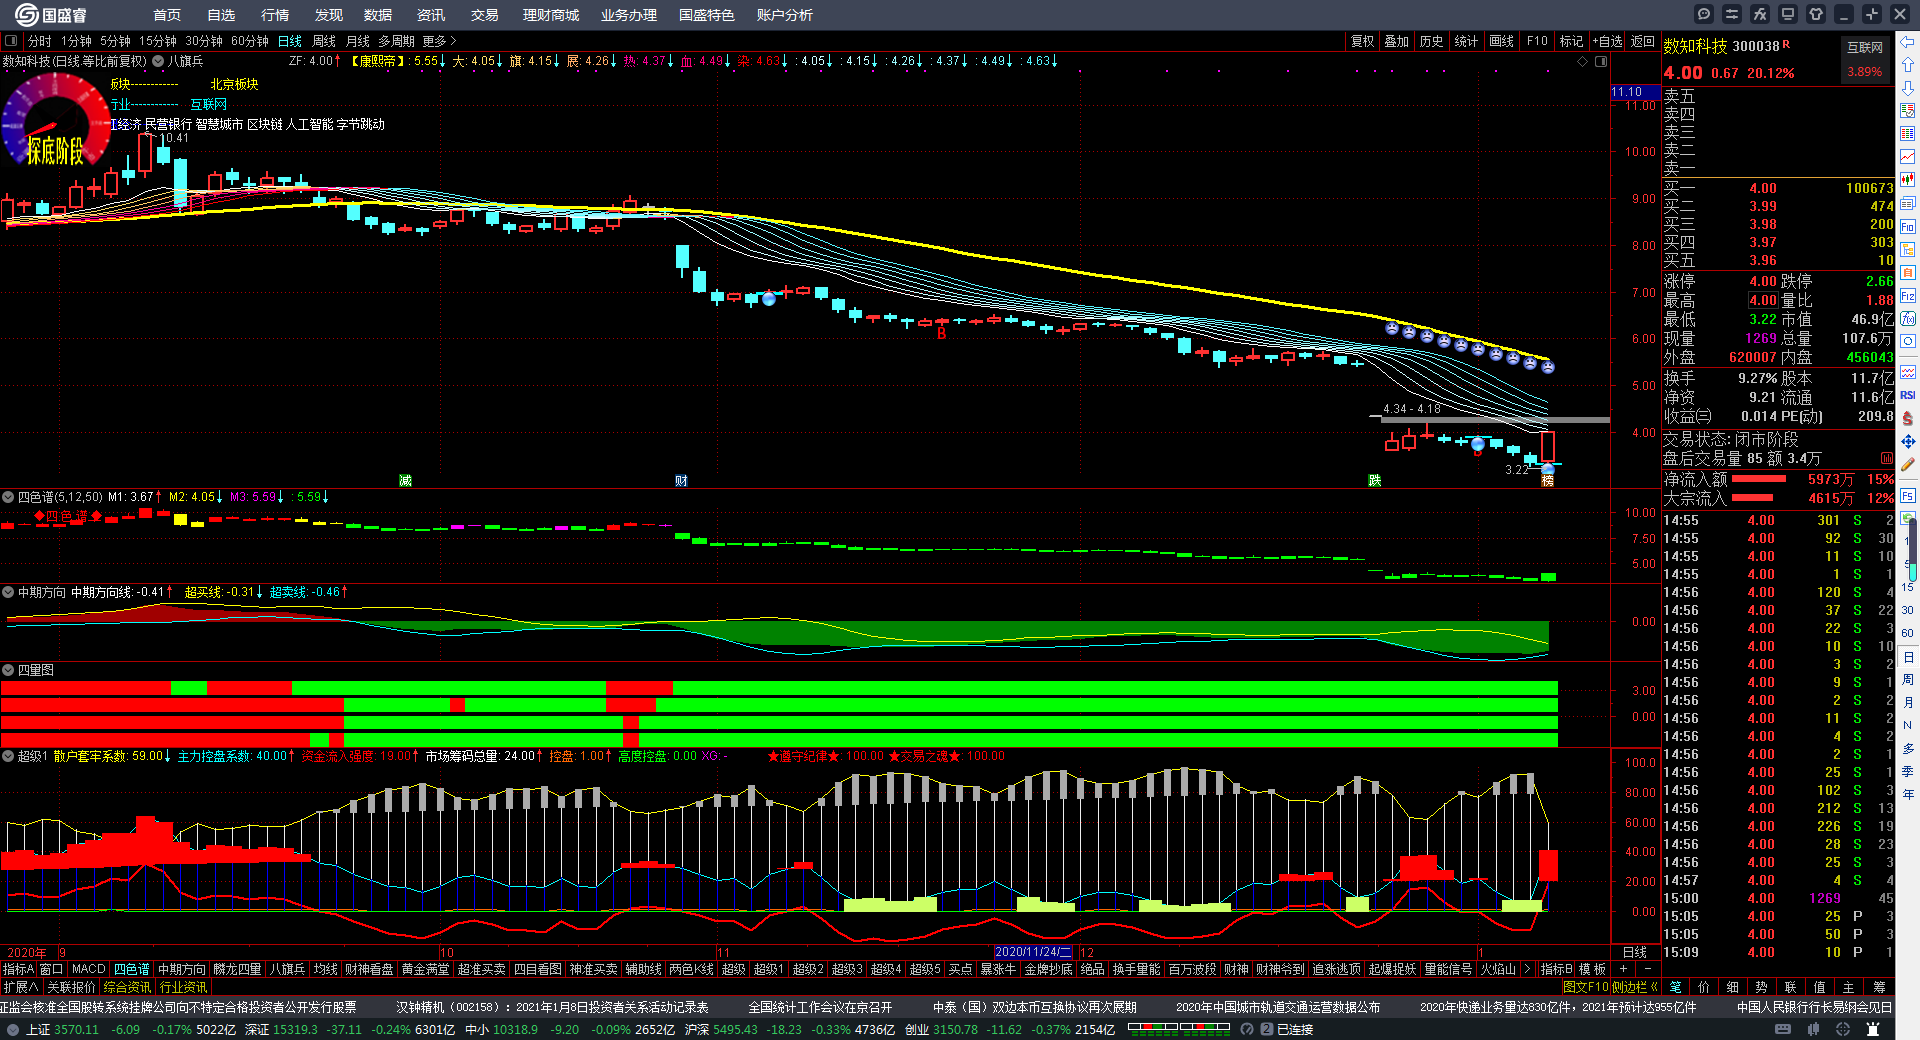
Task: Click the candlestick icon in status bar
Action: click(x=1813, y=1029)
